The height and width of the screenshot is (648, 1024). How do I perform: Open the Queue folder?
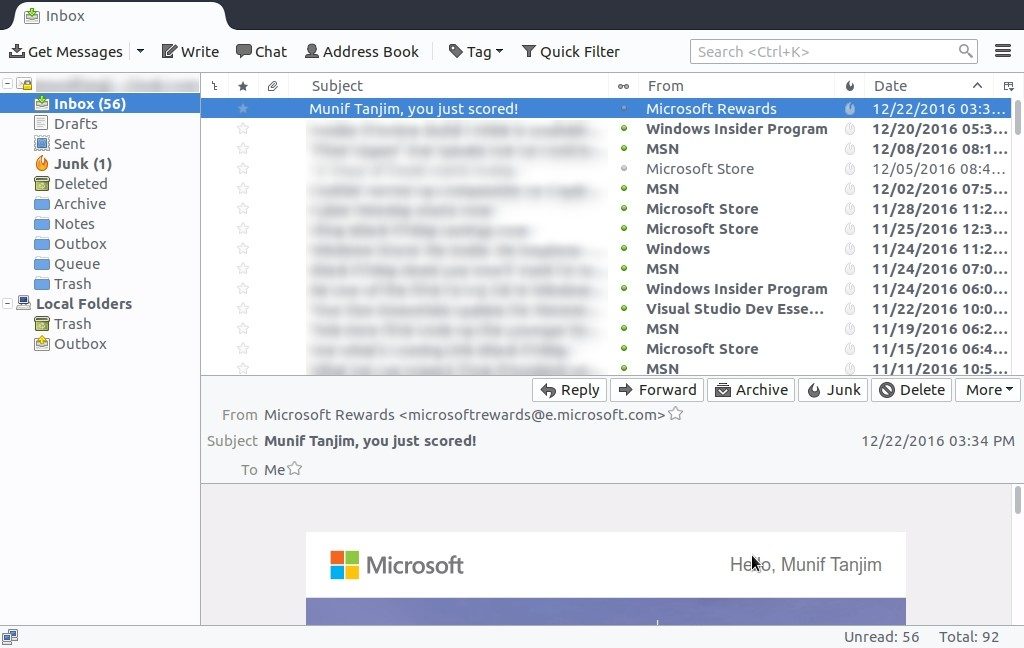coord(76,264)
